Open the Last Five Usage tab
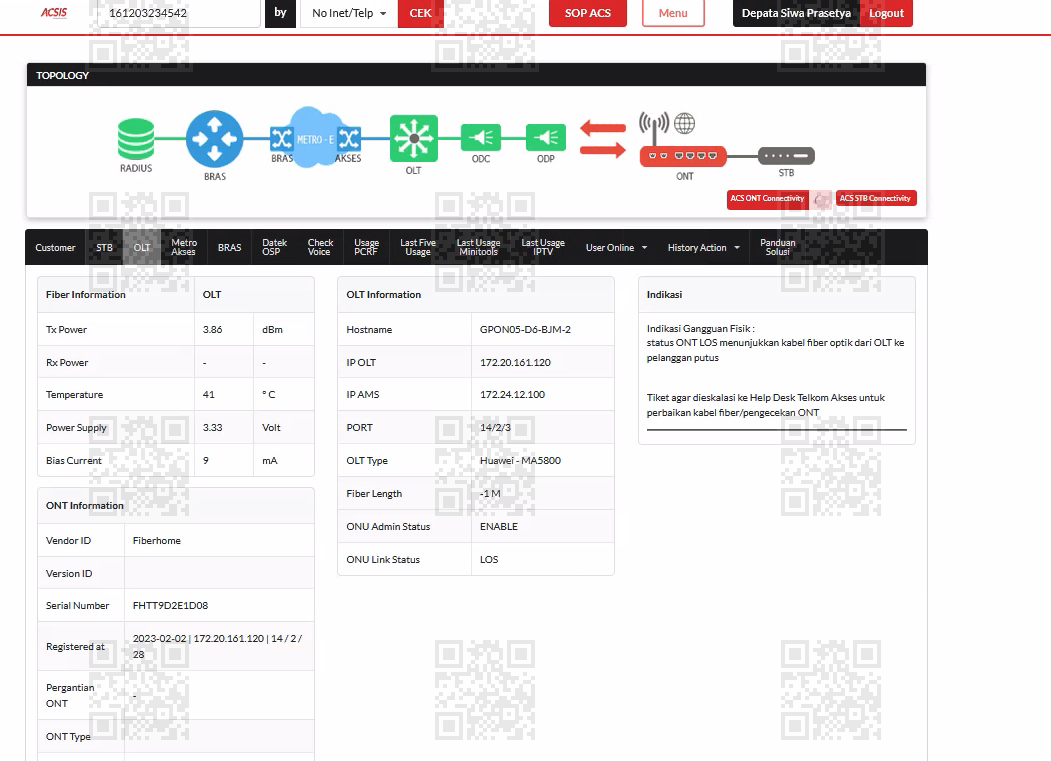This screenshot has height=761, width=1051. [418, 247]
